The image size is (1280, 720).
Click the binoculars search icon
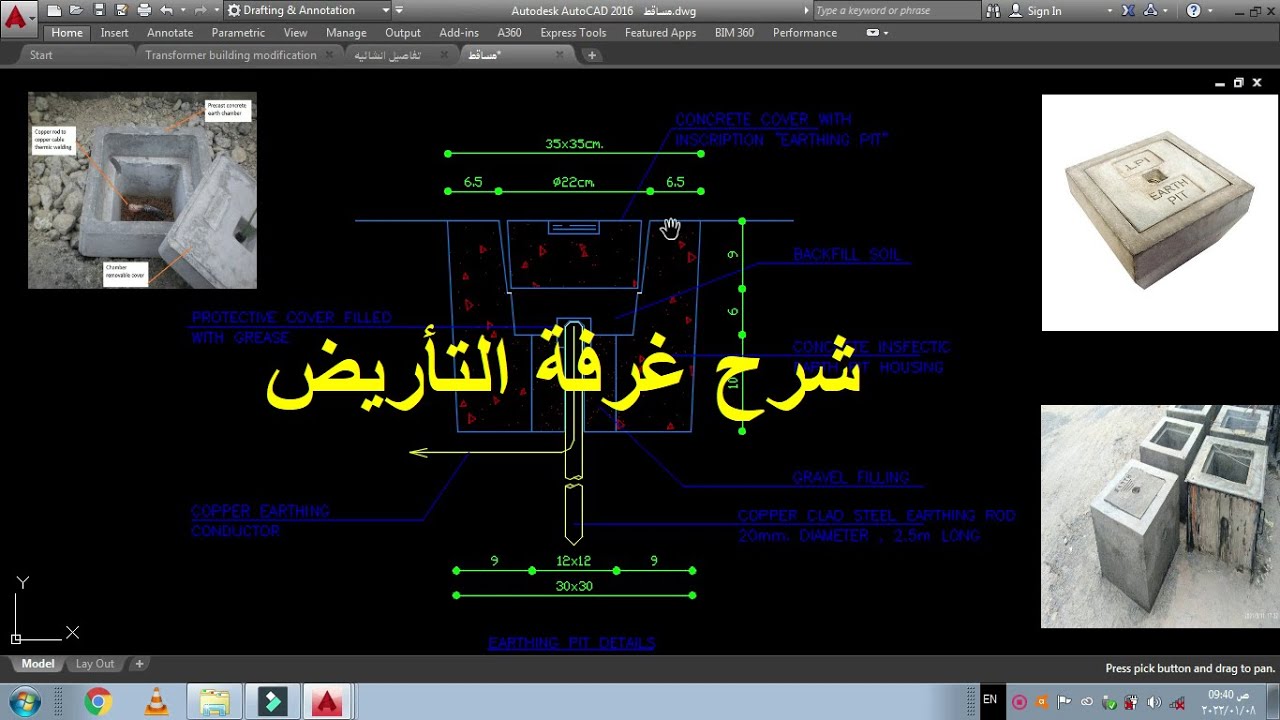[993, 10]
